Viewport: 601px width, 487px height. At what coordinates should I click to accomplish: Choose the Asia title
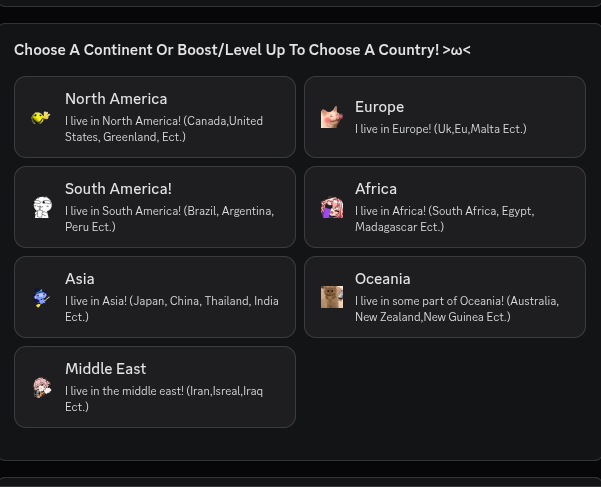point(80,279)
